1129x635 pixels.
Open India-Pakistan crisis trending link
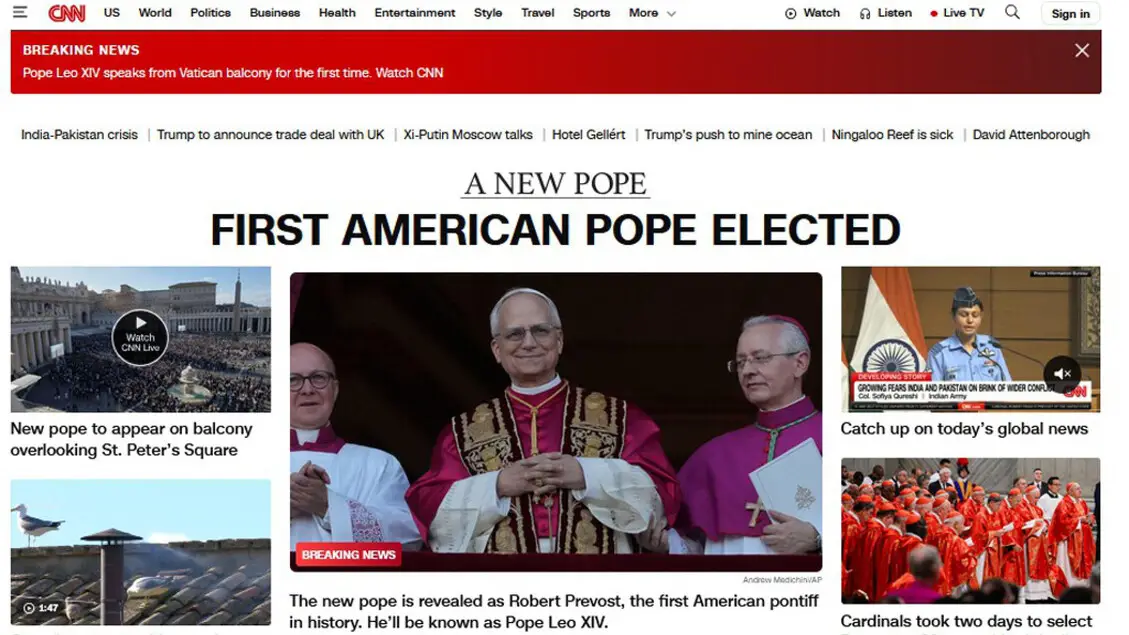coord(79,135)
